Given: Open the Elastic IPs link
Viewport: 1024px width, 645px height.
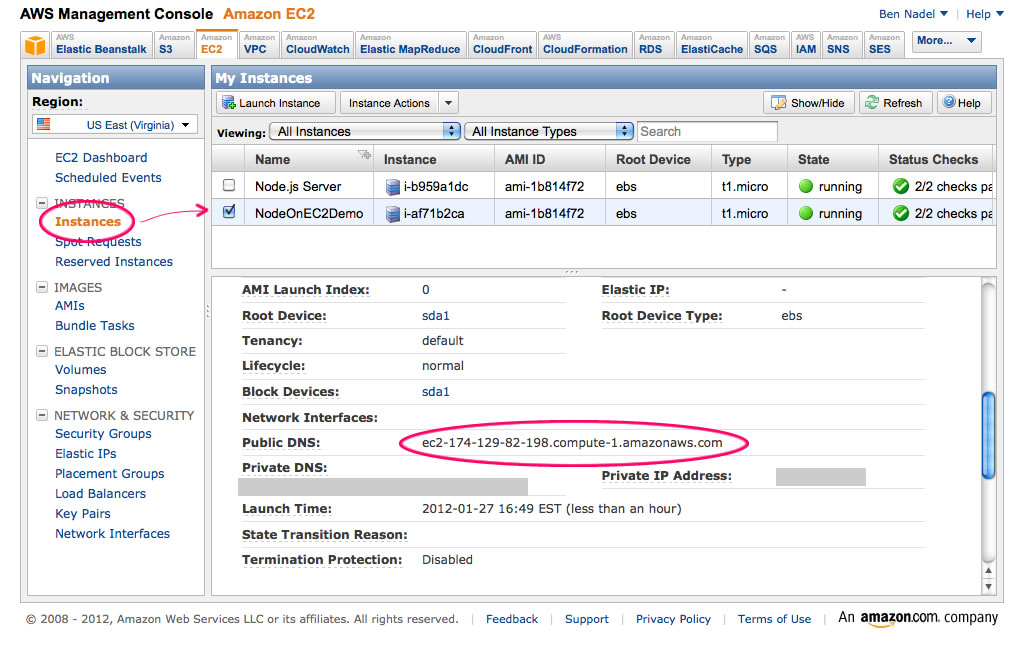Looking at the screenshot, I should click(x=86, y=454).
